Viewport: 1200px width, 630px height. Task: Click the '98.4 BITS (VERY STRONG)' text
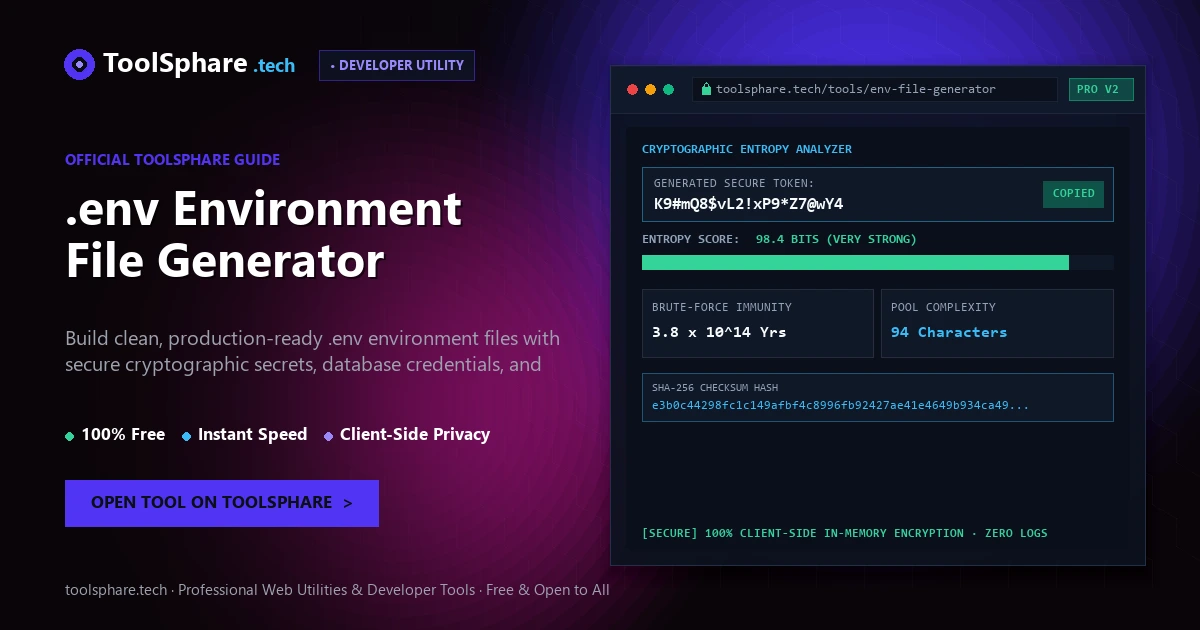coord(836,239)
